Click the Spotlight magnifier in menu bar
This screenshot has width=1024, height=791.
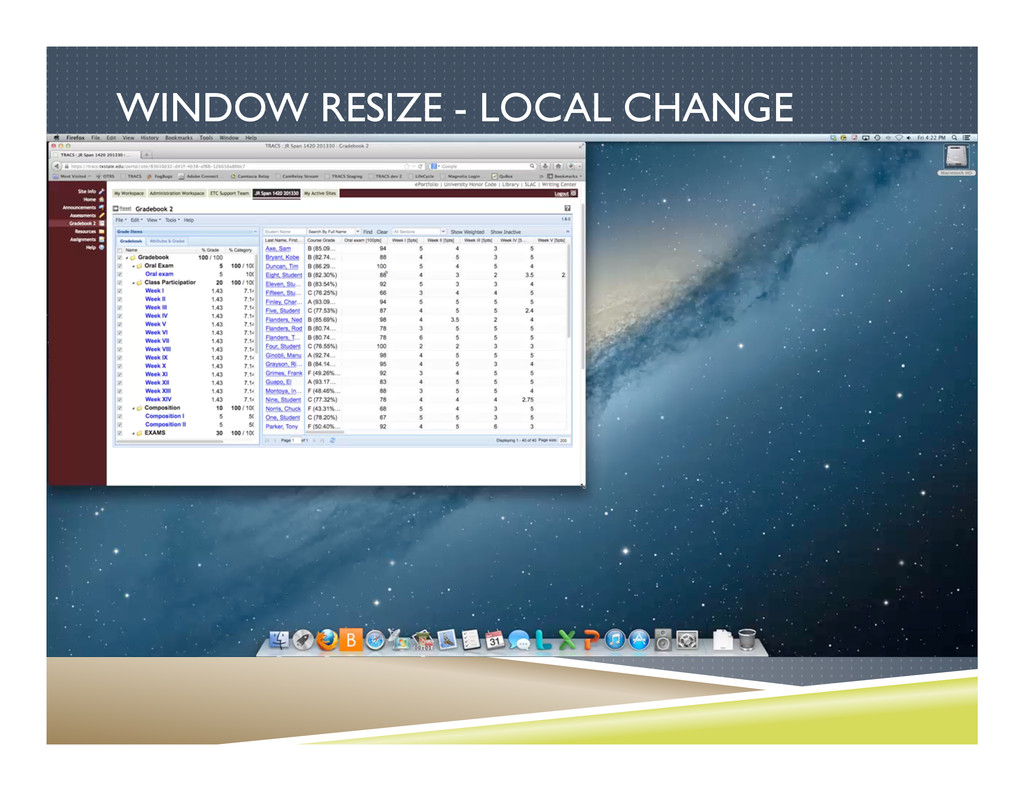pos(955,138)
